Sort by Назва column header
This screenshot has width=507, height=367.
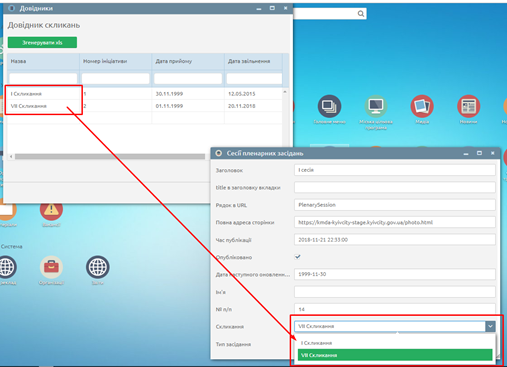tap(43, 61)
